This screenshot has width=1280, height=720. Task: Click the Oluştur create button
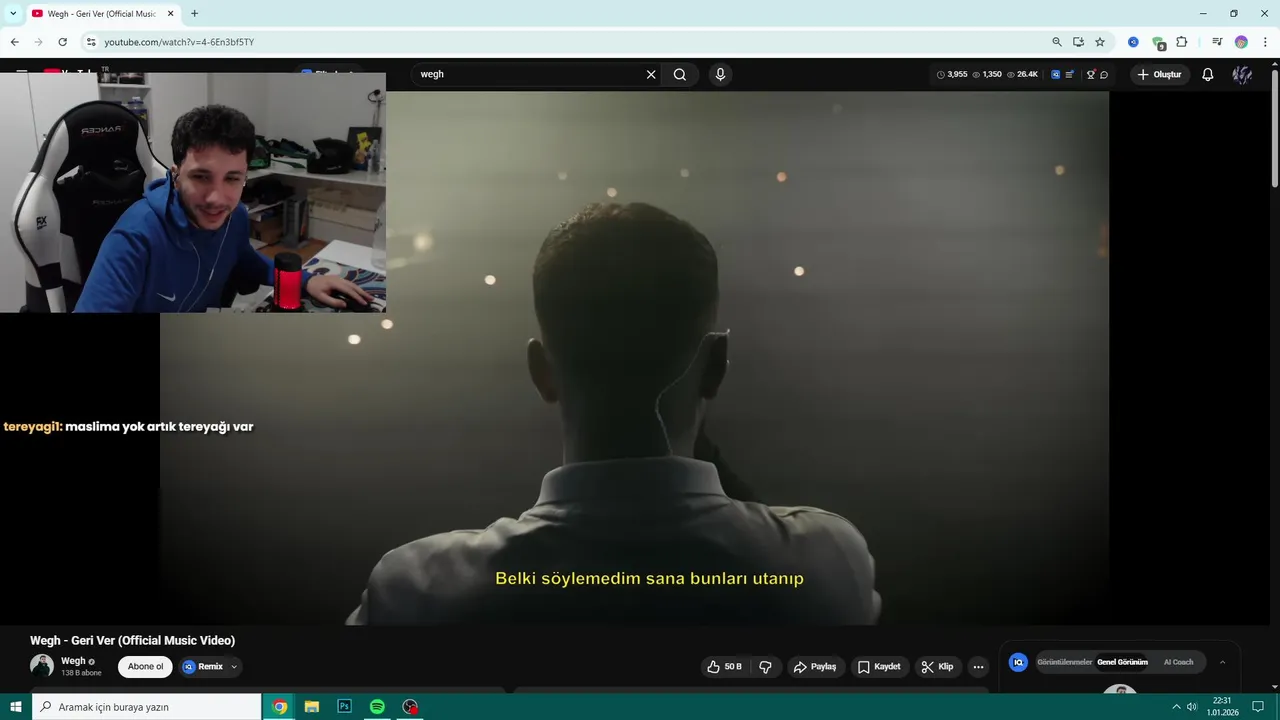[x=1159, y=74]
